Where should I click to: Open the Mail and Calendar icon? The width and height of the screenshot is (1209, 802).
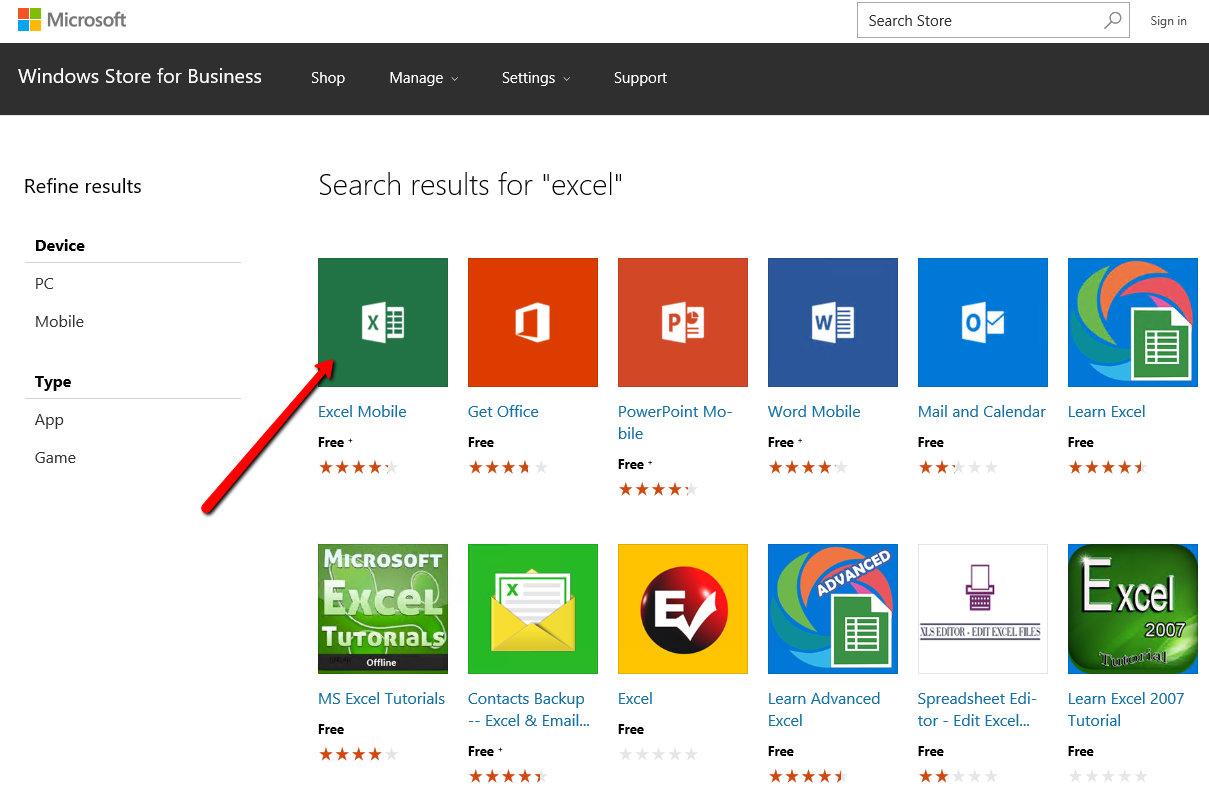(983, 322)
